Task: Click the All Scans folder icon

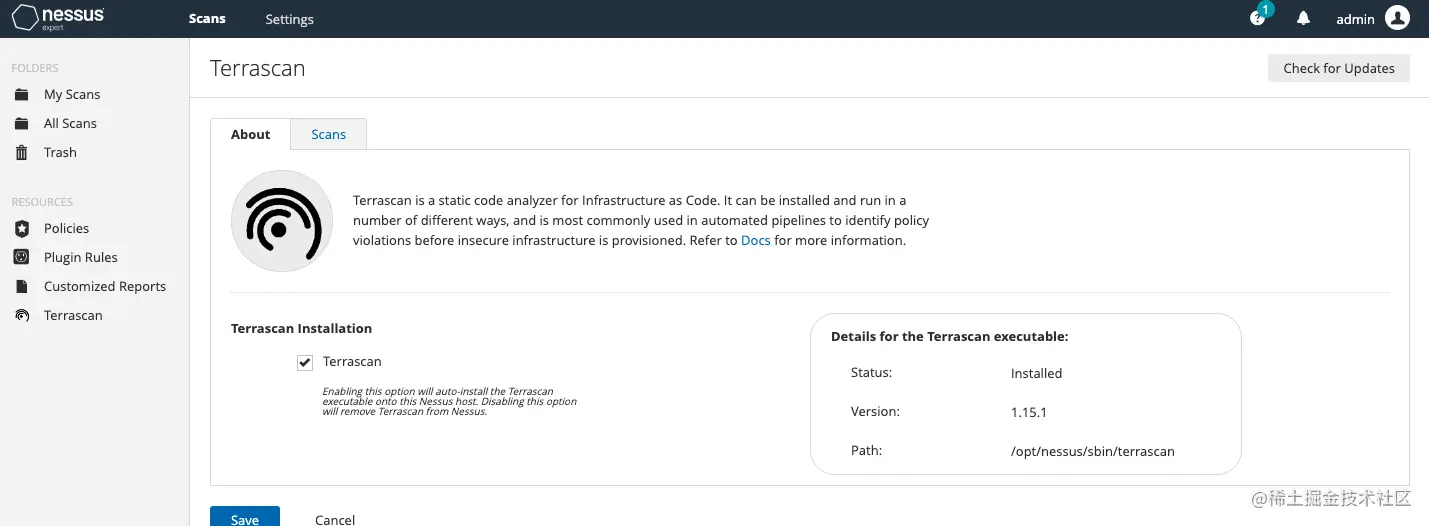Action: pyautogui.click(x=21, y=124)
